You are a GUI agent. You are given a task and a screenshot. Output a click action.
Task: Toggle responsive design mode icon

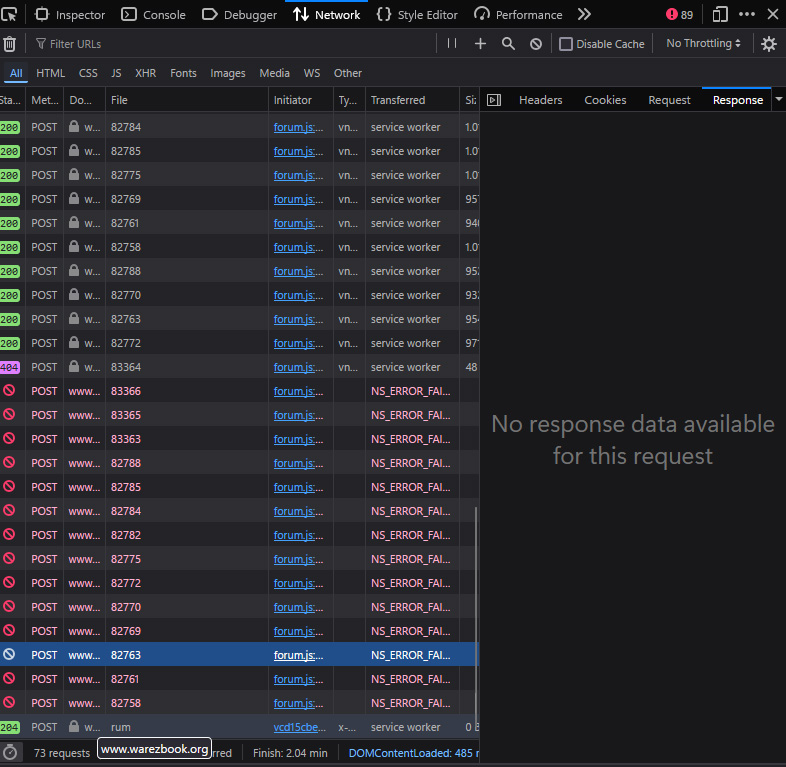720,15
